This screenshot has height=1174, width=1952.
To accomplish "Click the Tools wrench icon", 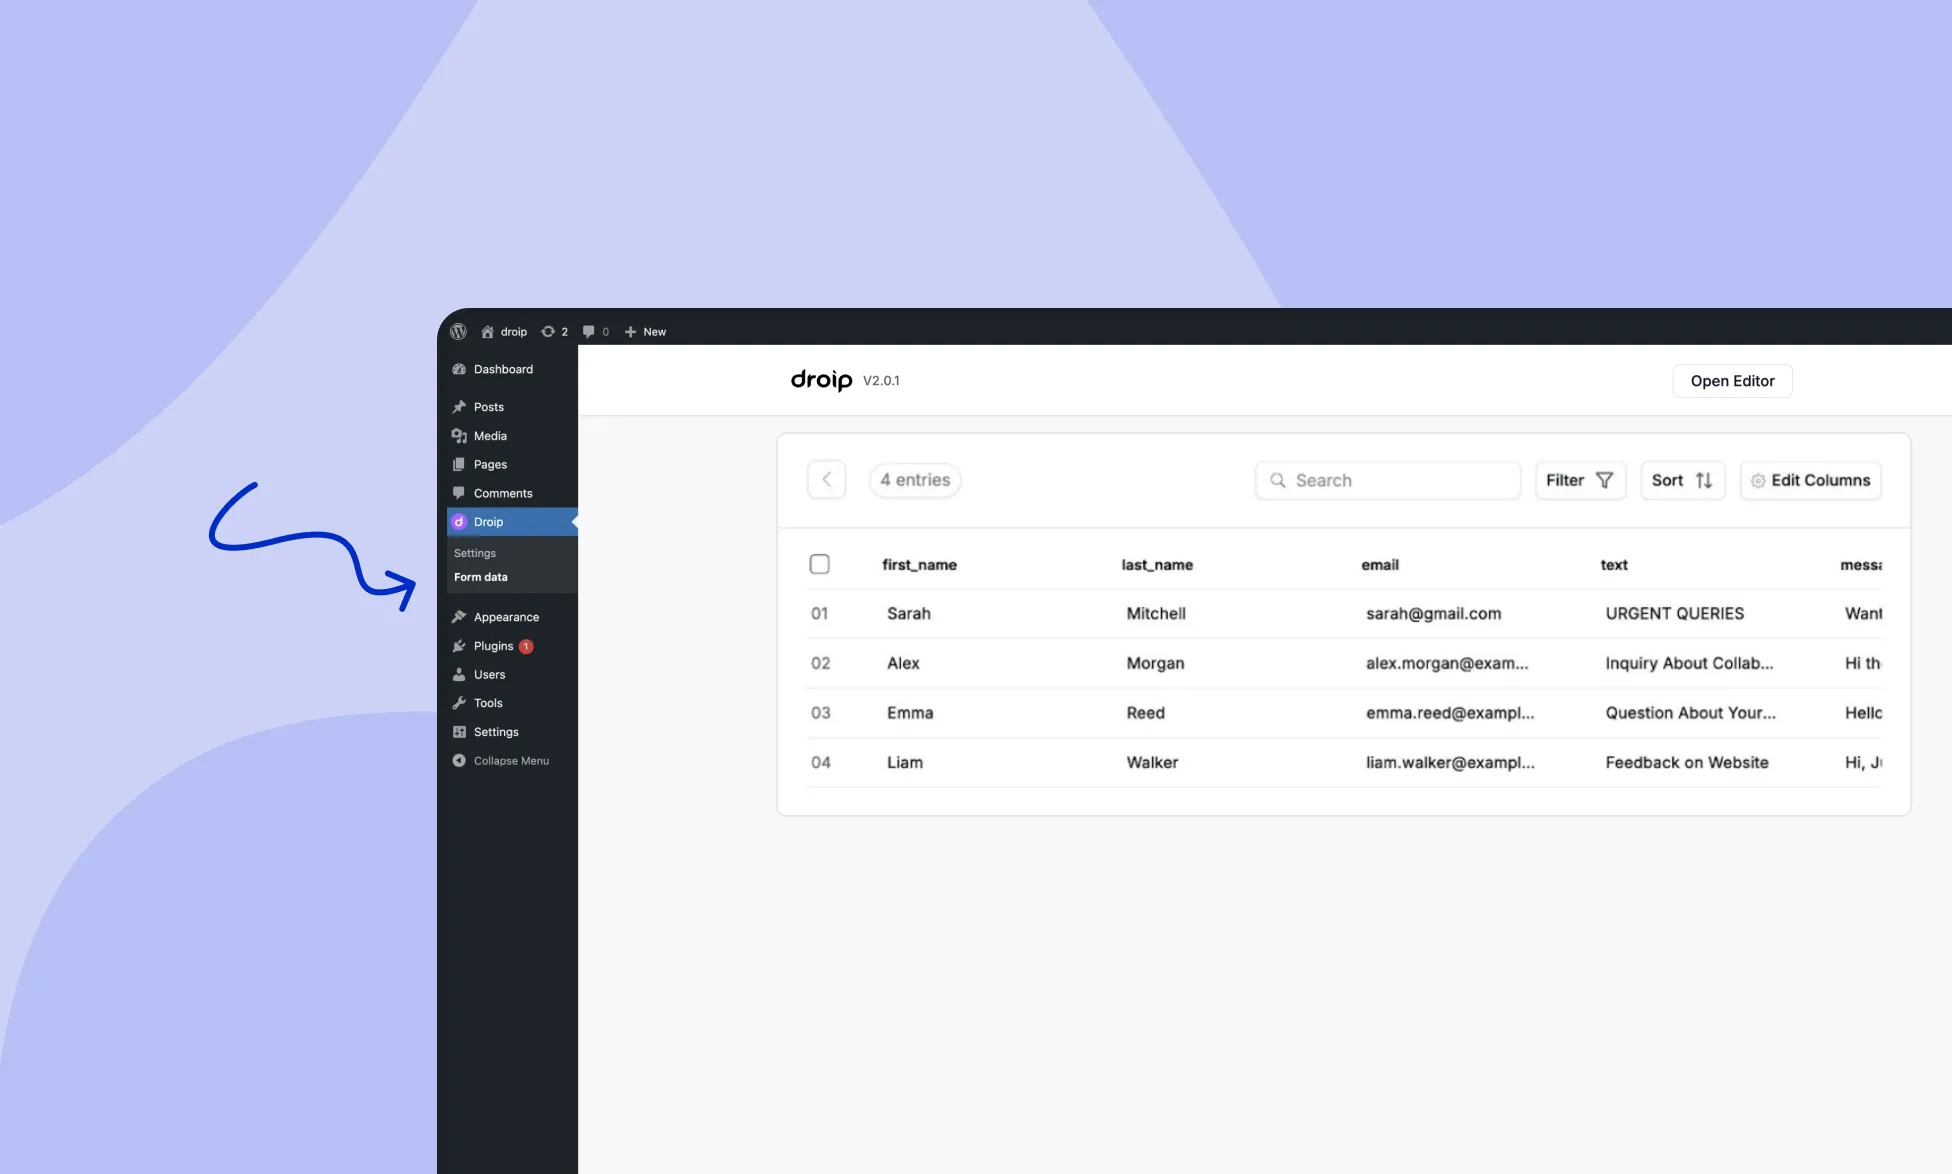I will pyautogui.click(x=459, y=703).
